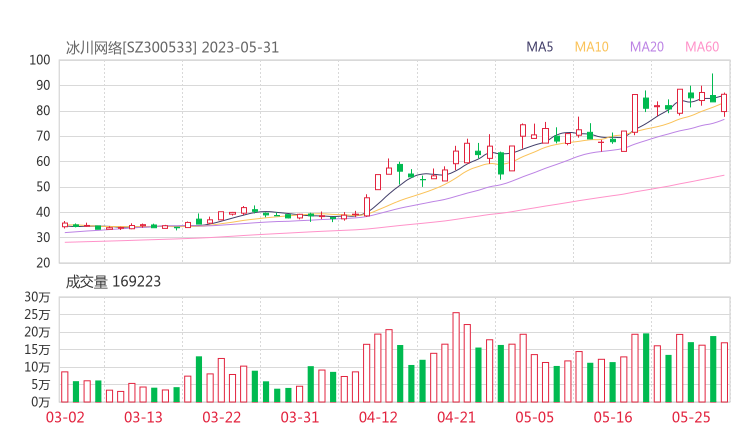This screenshot has height=440, width=740.
Task: Click the MA5 legend label
Action: tap(539, 47)
